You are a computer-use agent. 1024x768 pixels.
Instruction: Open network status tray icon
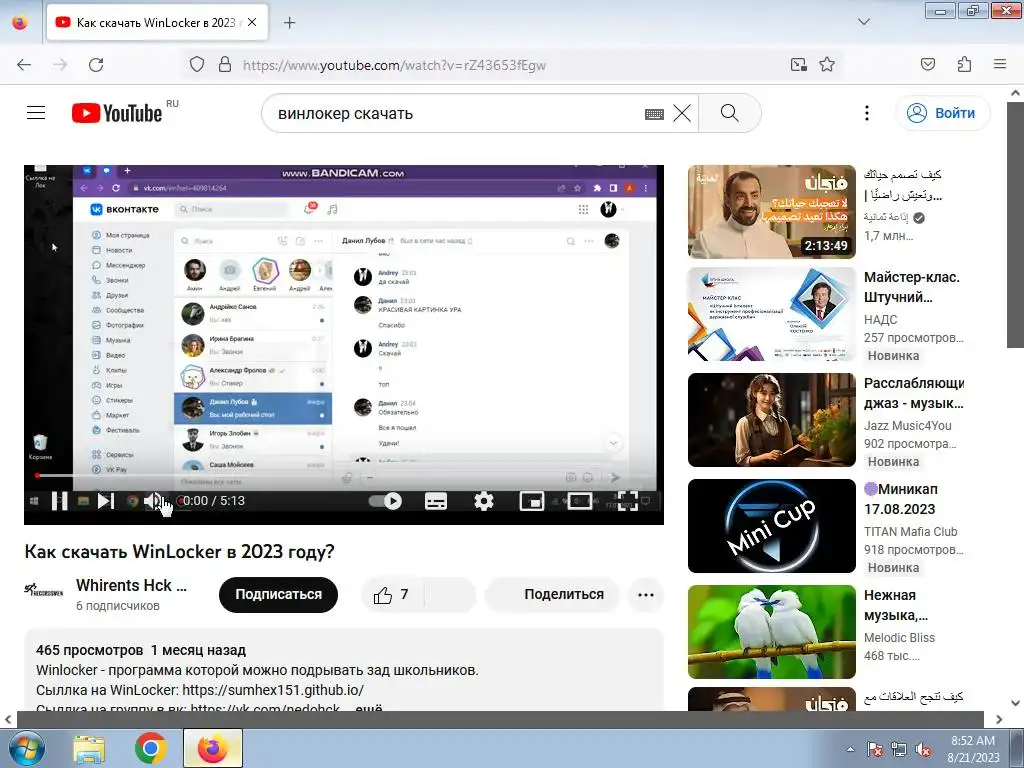tap(899, 750)
